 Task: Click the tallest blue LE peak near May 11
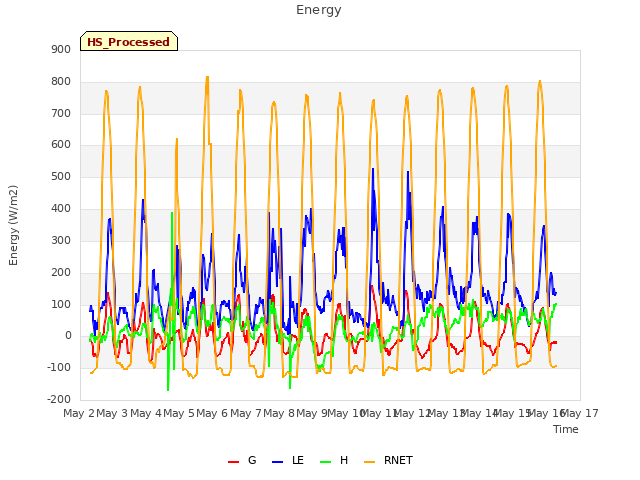pyautogui.click(x=373, y=169)
